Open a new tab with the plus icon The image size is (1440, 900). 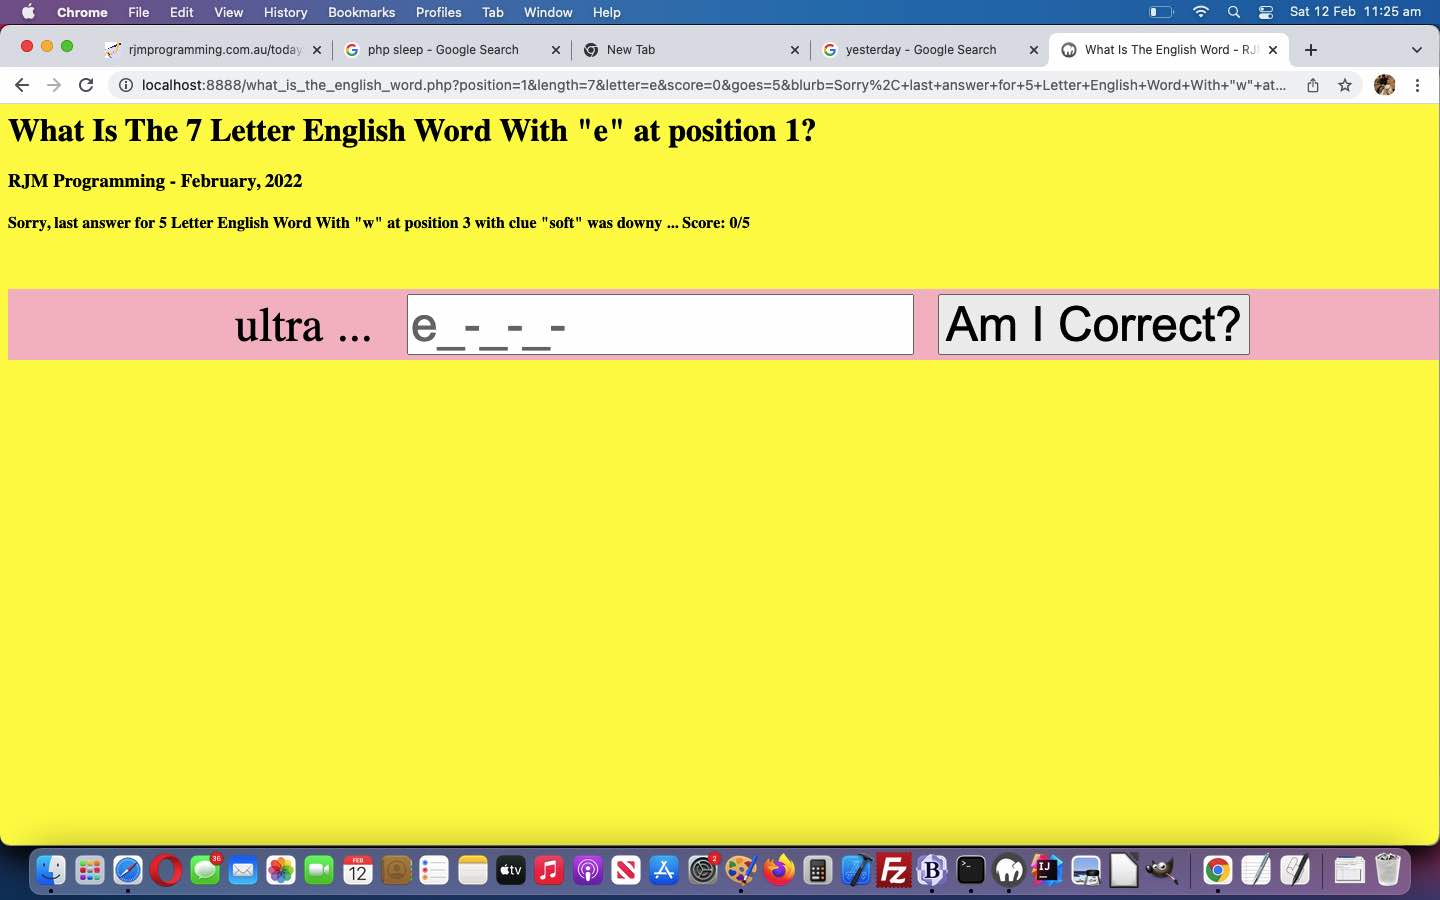pyautogui.click(x=1311, y=50)
